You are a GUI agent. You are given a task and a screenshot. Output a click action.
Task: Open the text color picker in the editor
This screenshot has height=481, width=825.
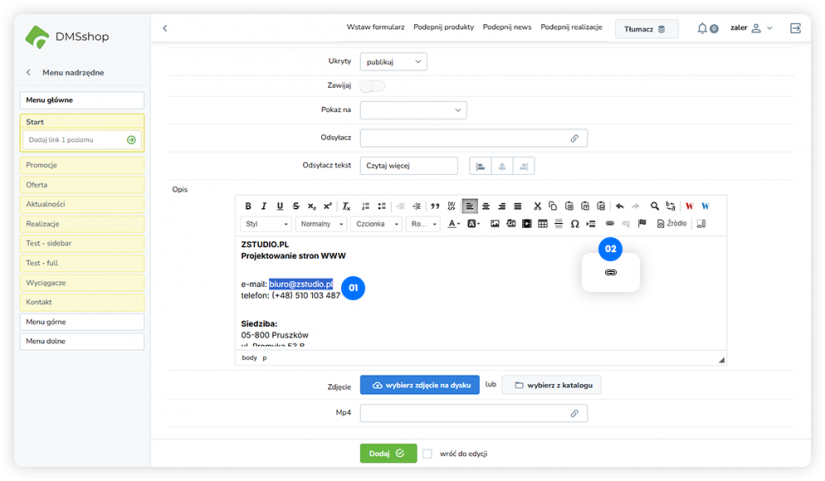454,224
